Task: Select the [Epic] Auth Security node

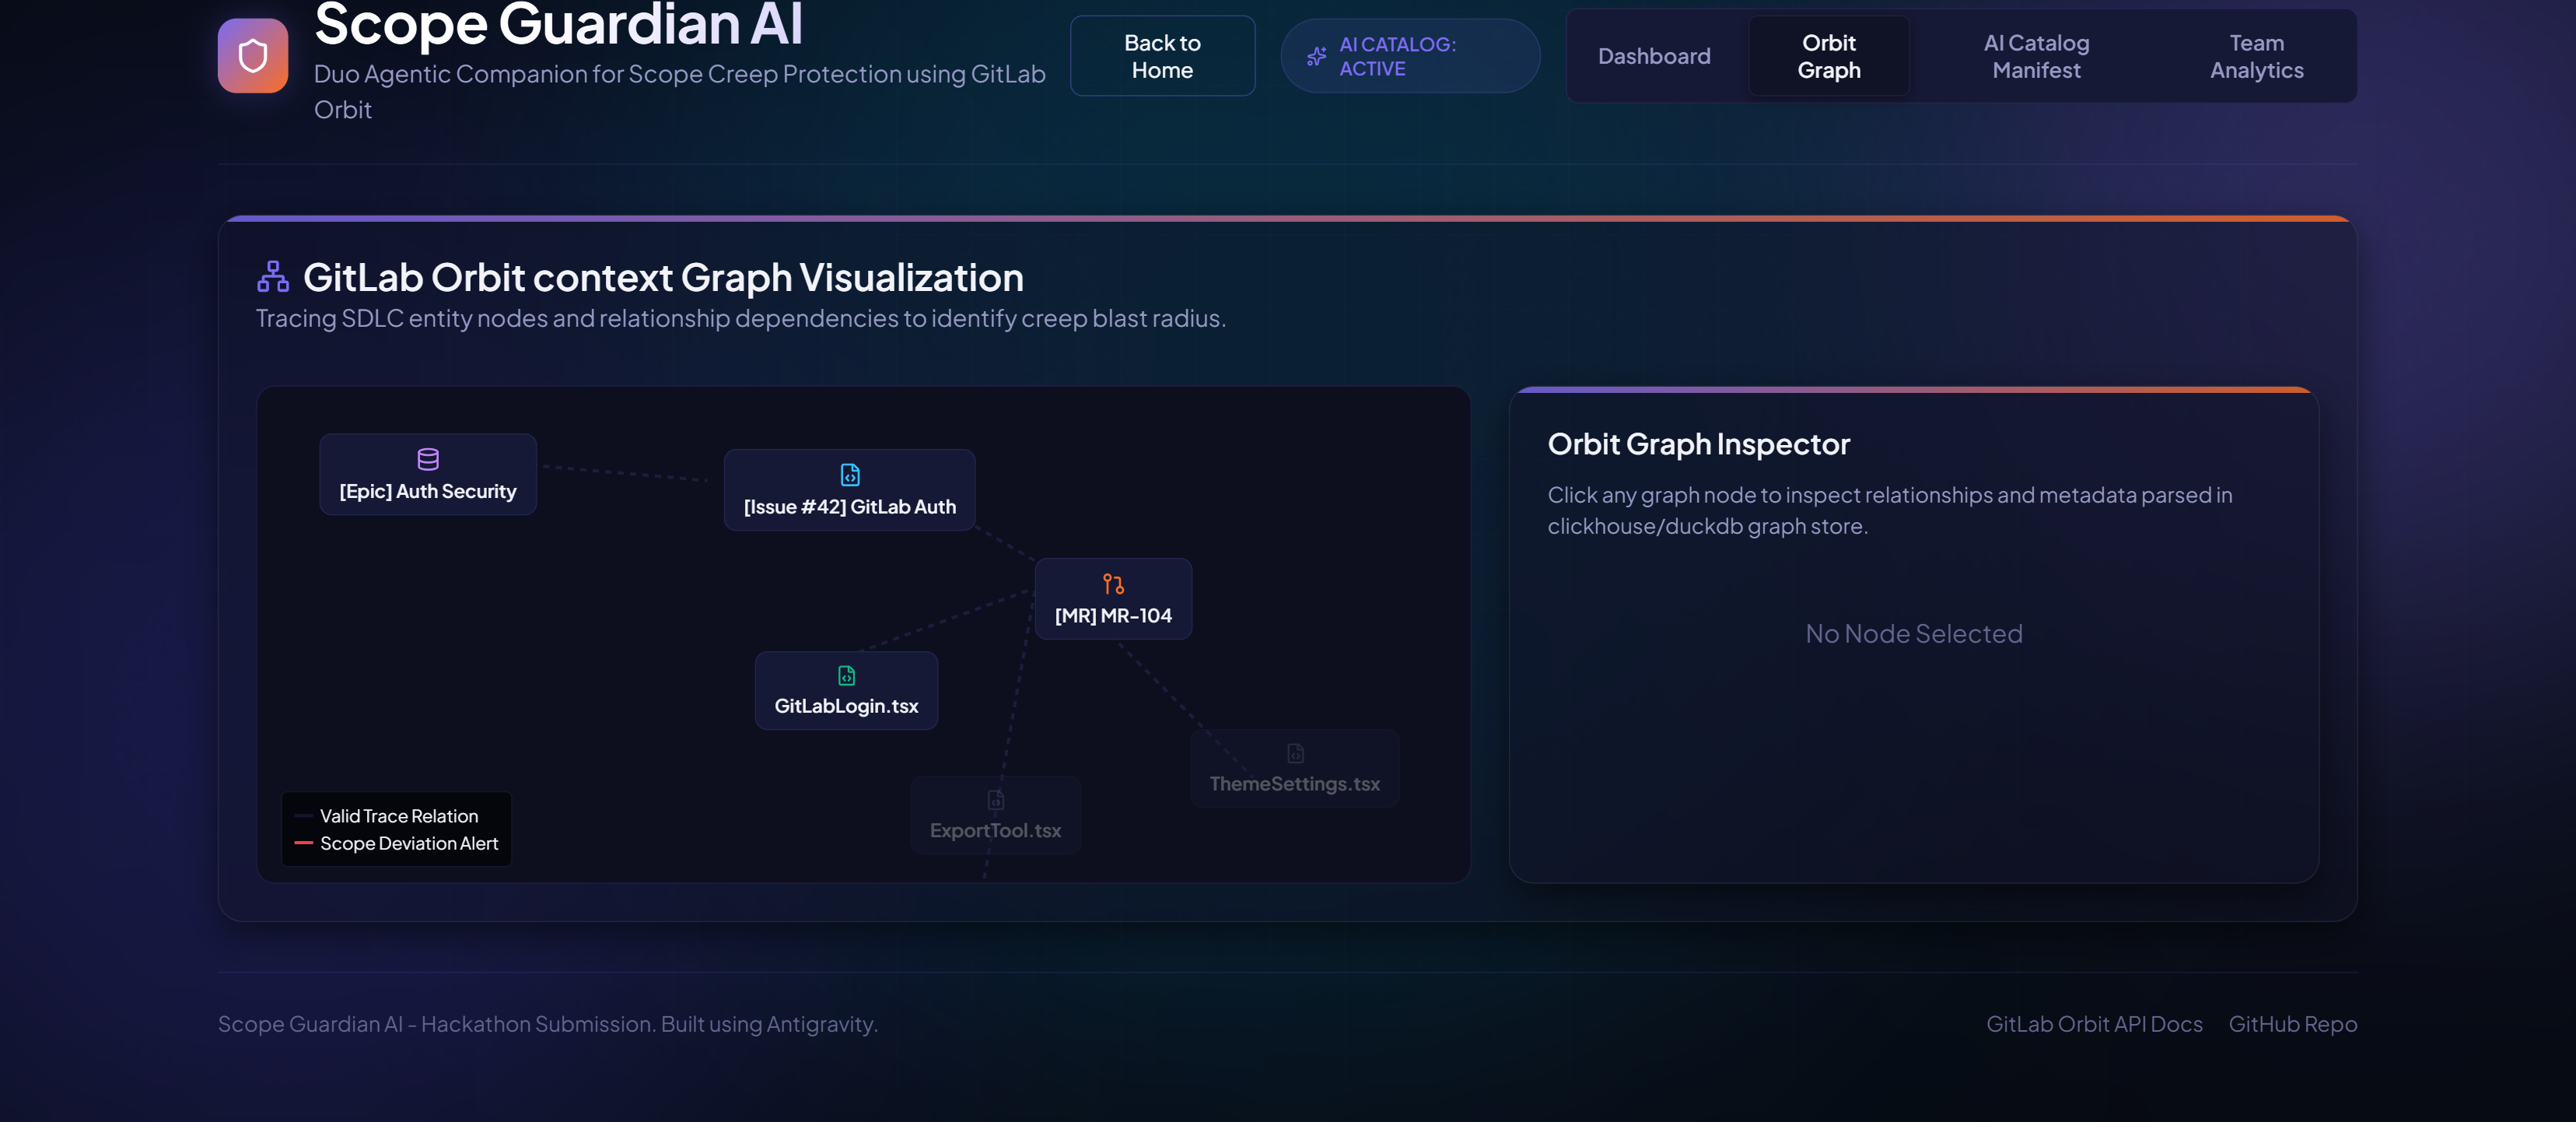Action: [428, 474]
